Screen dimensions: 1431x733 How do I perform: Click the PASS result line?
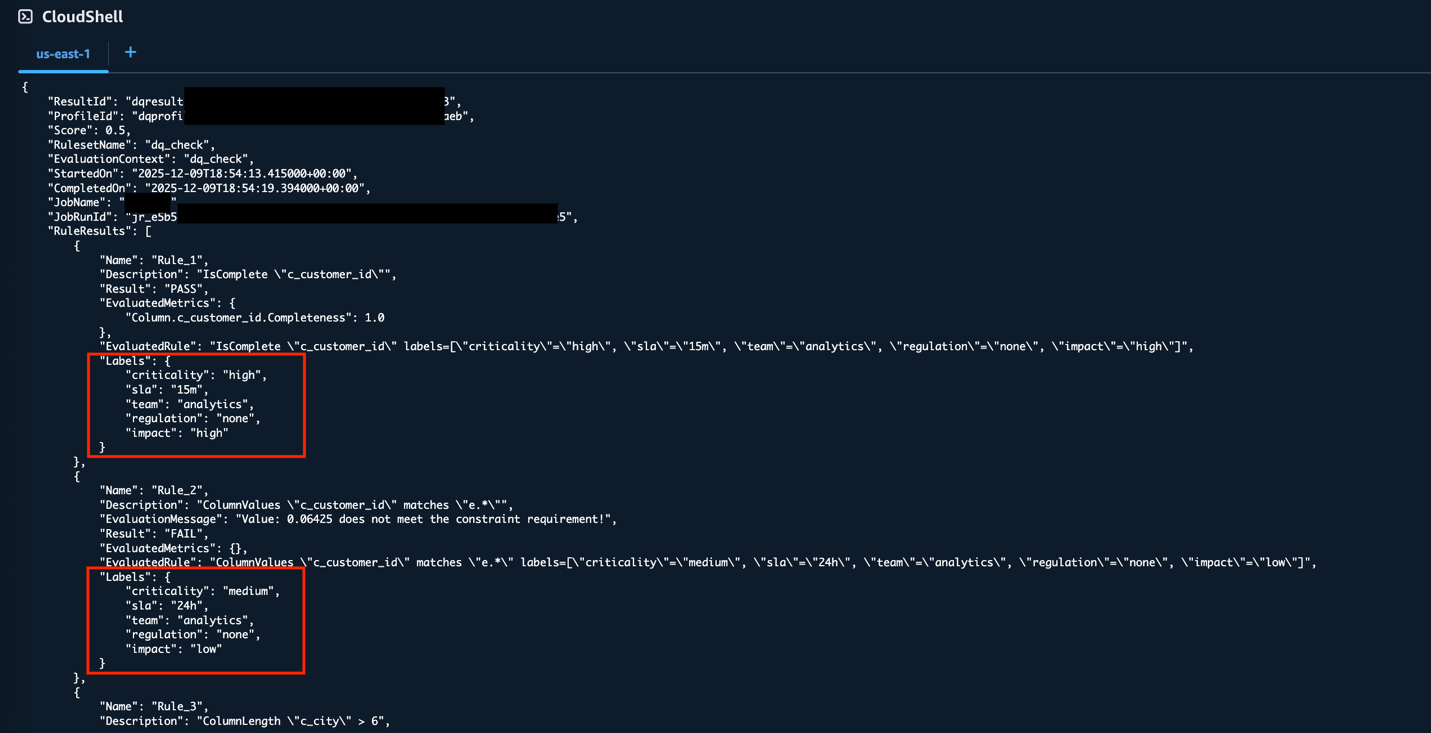pyautogui.click(x=154, y=289)
